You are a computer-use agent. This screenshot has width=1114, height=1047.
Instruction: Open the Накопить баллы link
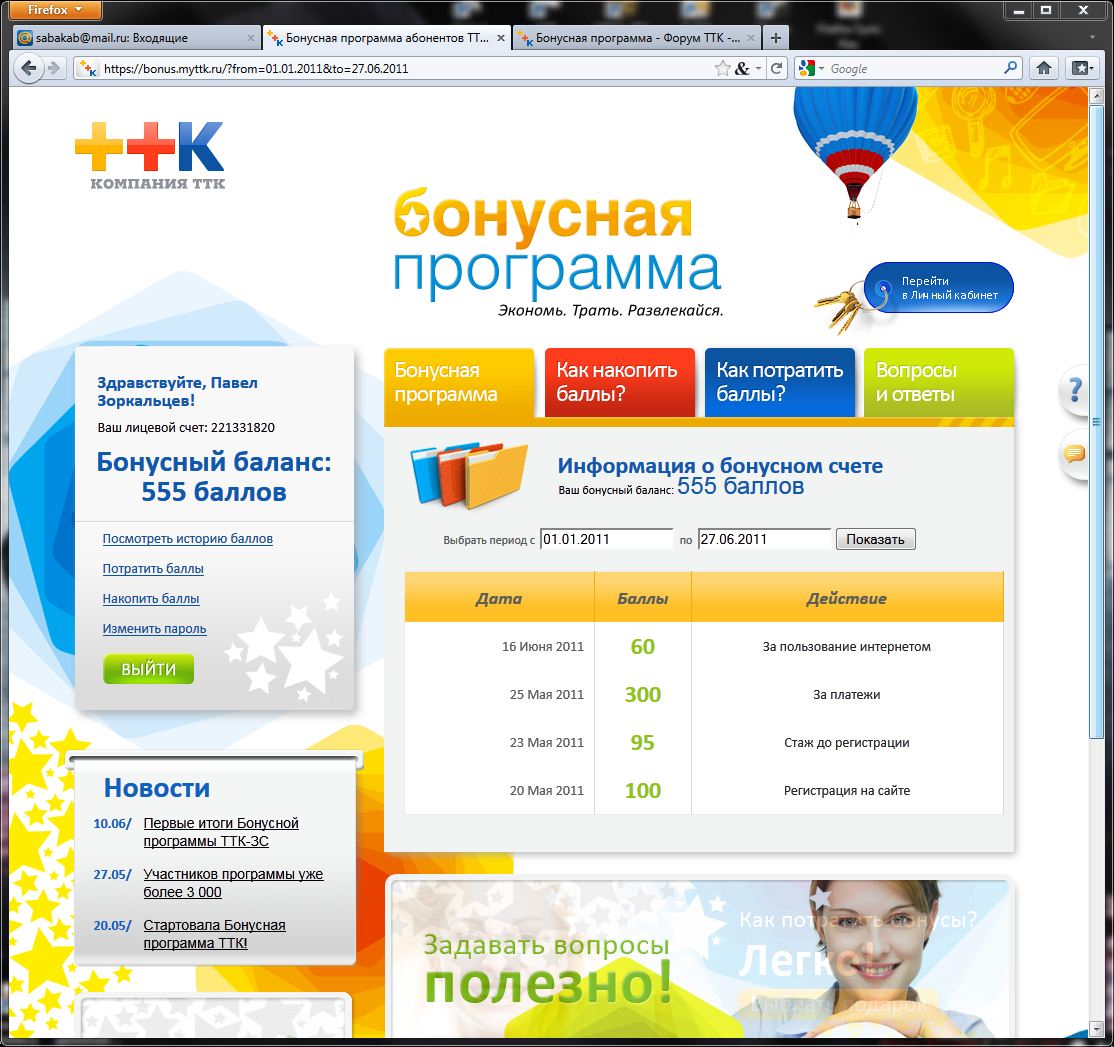coord(151,598)
